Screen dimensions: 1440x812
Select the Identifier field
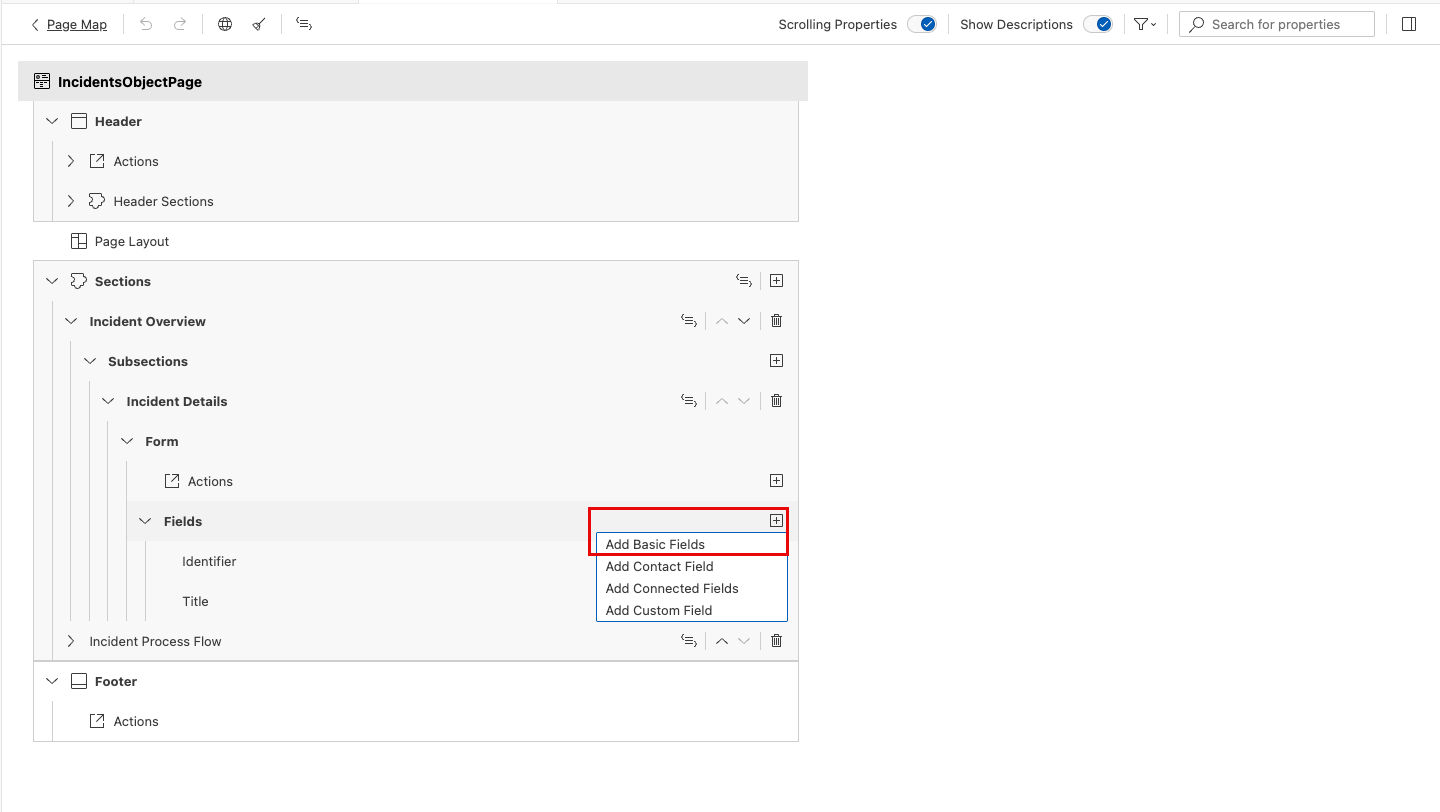click(209, 561)
